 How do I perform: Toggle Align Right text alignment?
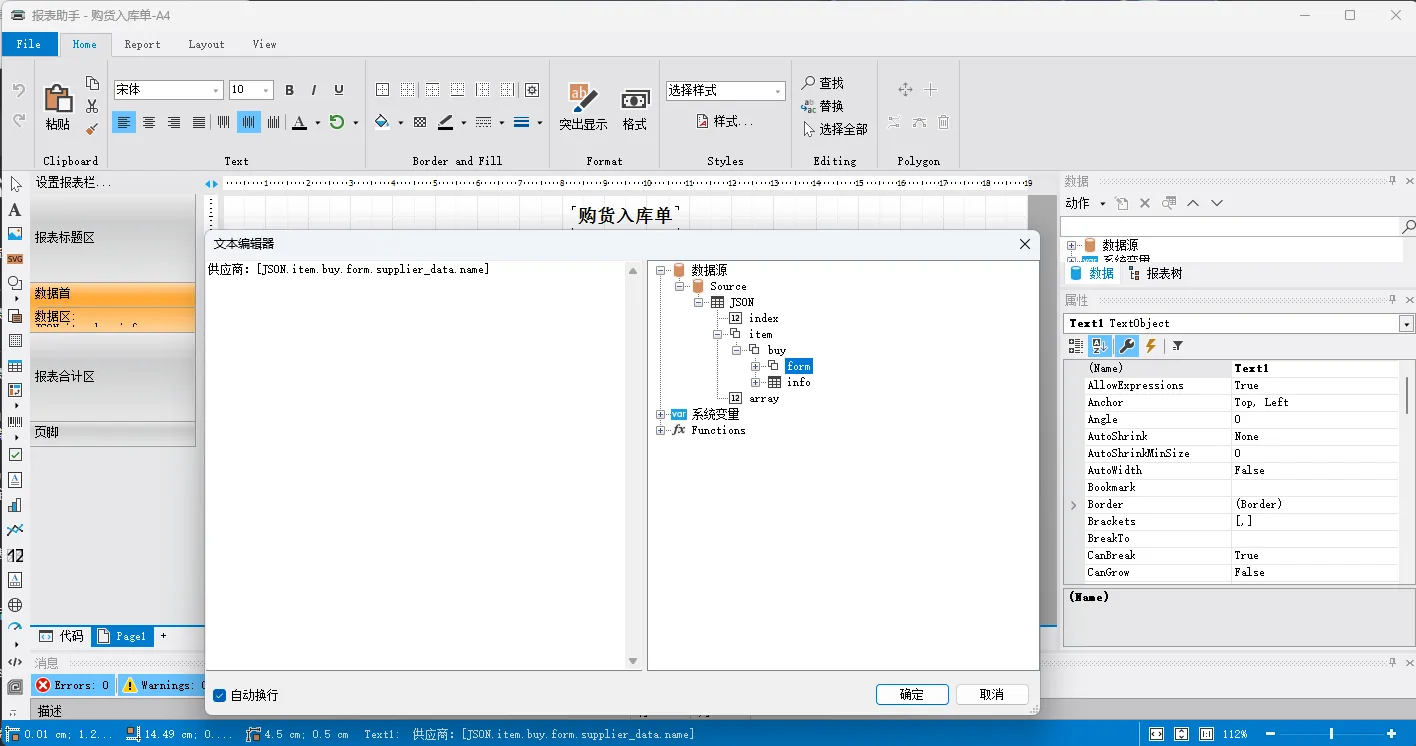(x=174, y=122)
